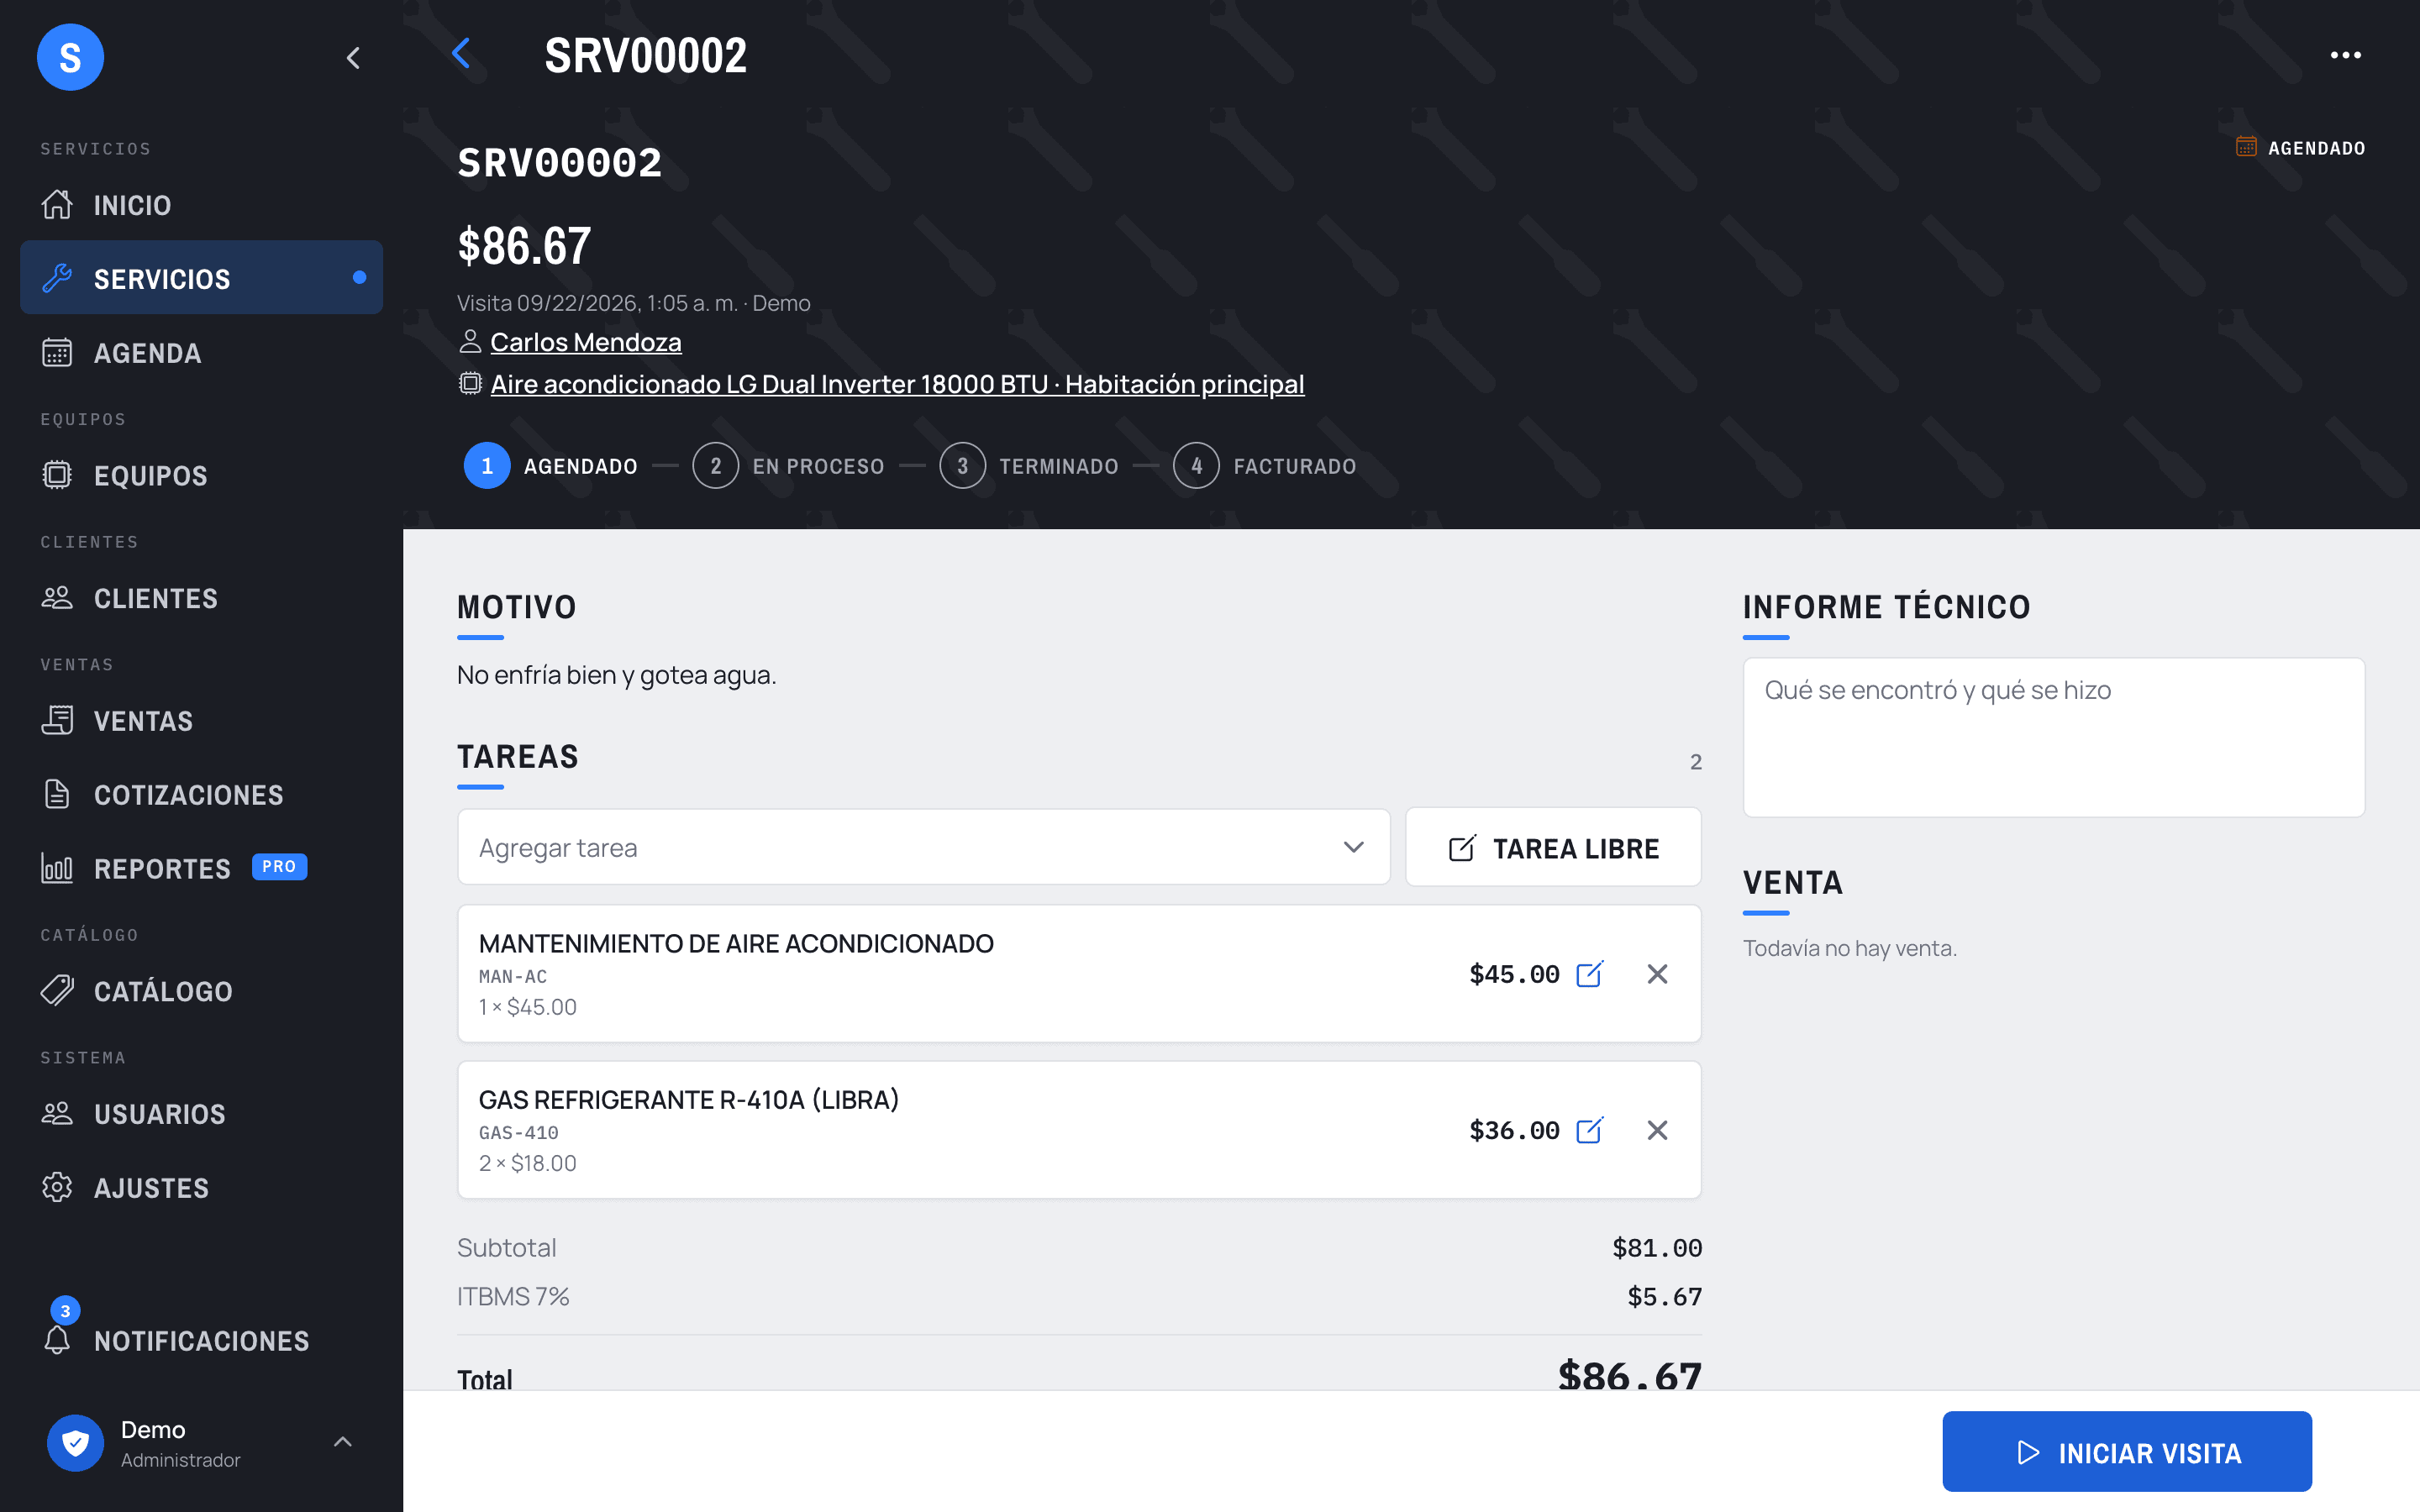Collapse the sidebar with the chevron

click(353, 58)
